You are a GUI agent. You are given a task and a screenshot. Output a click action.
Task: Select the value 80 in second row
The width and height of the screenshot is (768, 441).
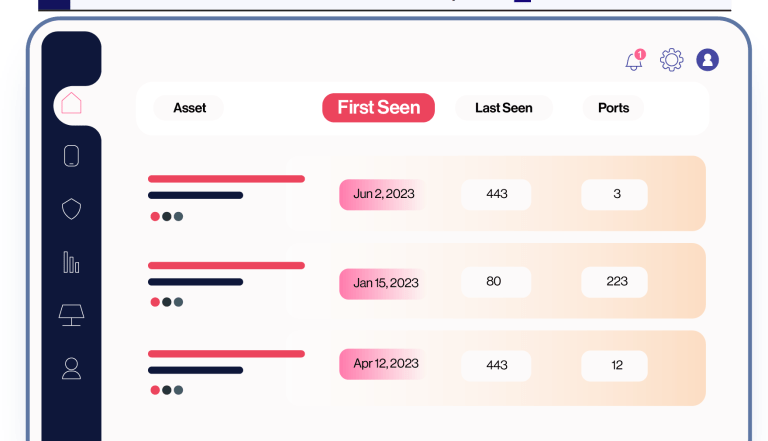494,282
